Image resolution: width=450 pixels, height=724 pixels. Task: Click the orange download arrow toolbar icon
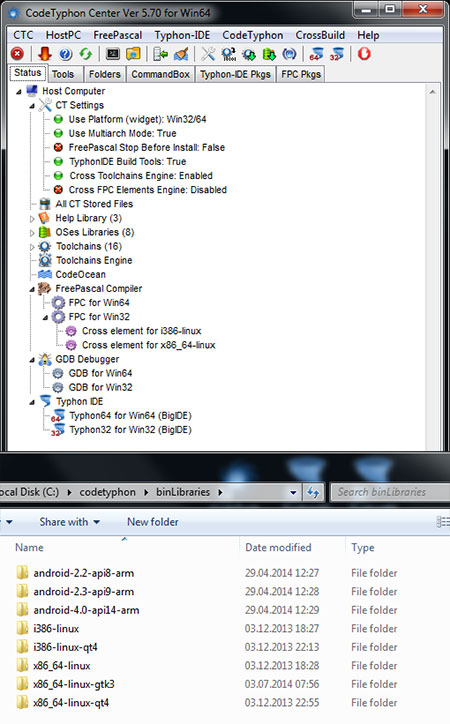pyautogui.click(x=44, y=54)
